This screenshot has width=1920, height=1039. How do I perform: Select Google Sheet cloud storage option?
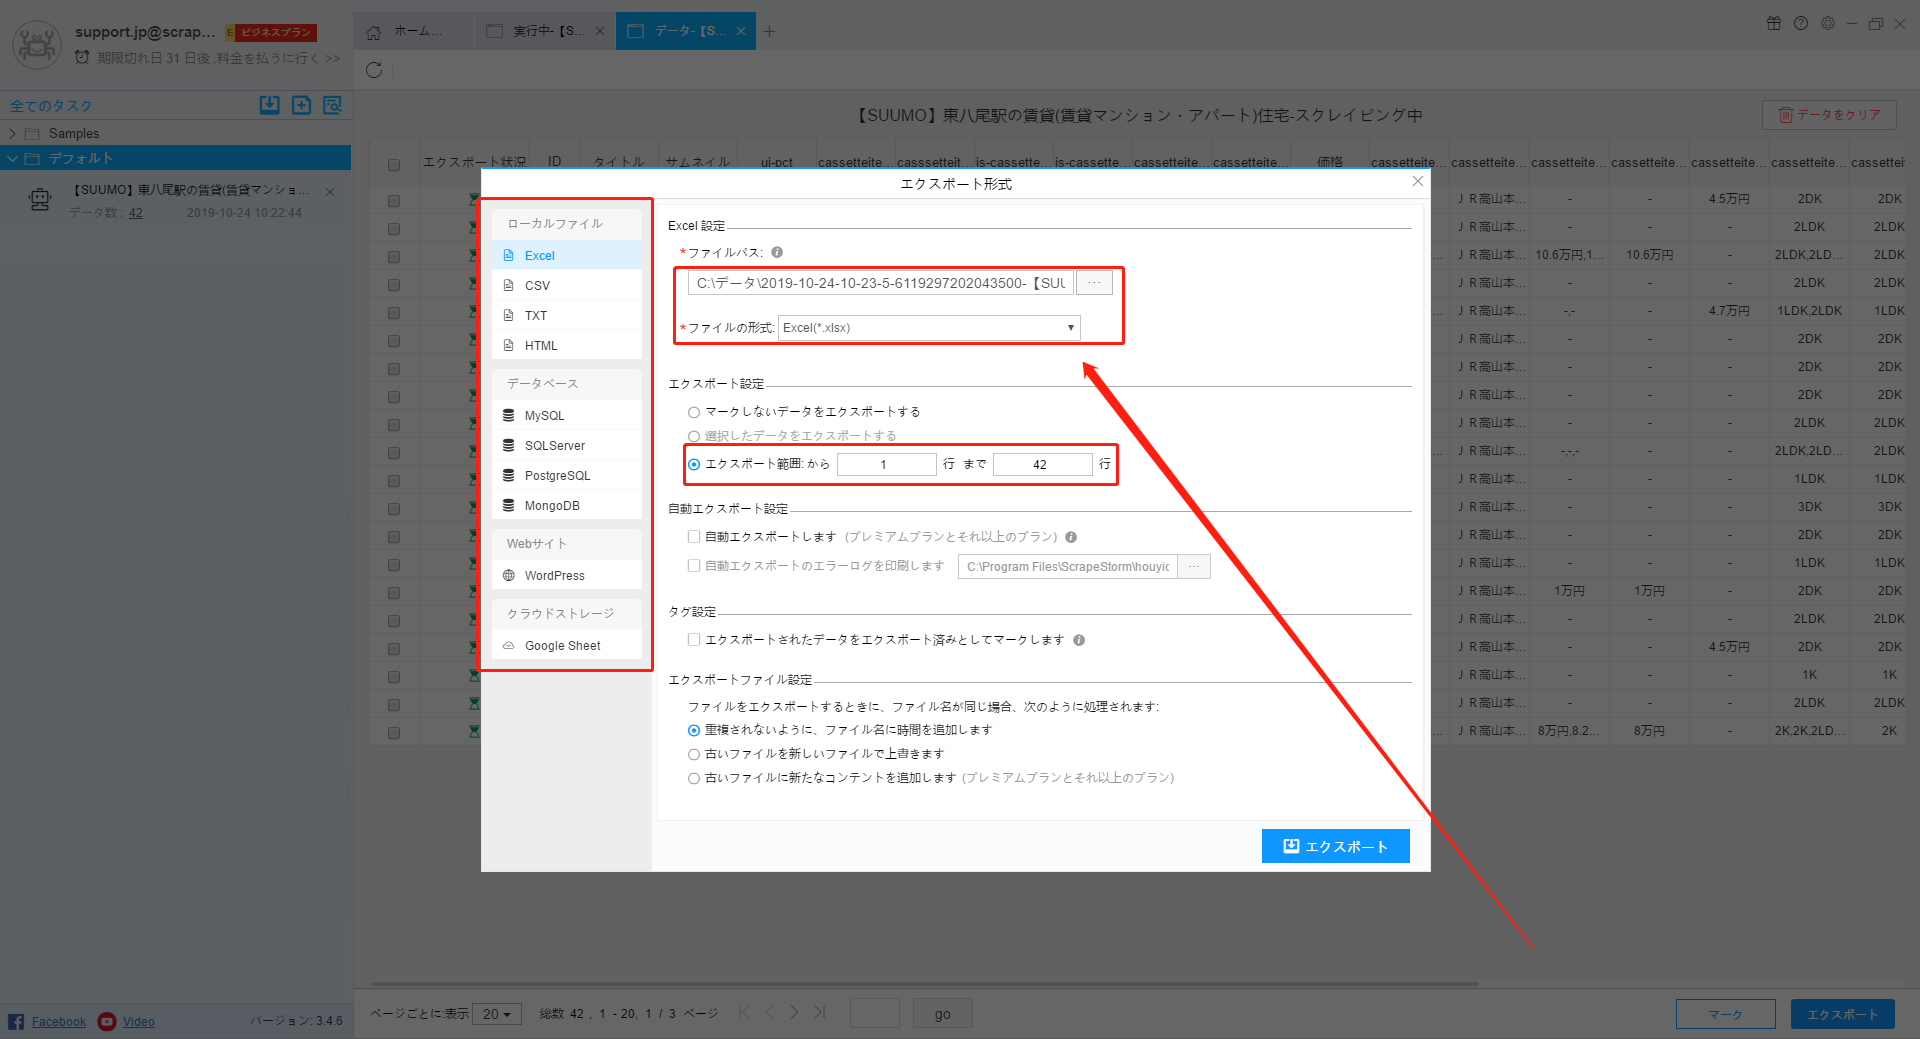click(566, 645)
